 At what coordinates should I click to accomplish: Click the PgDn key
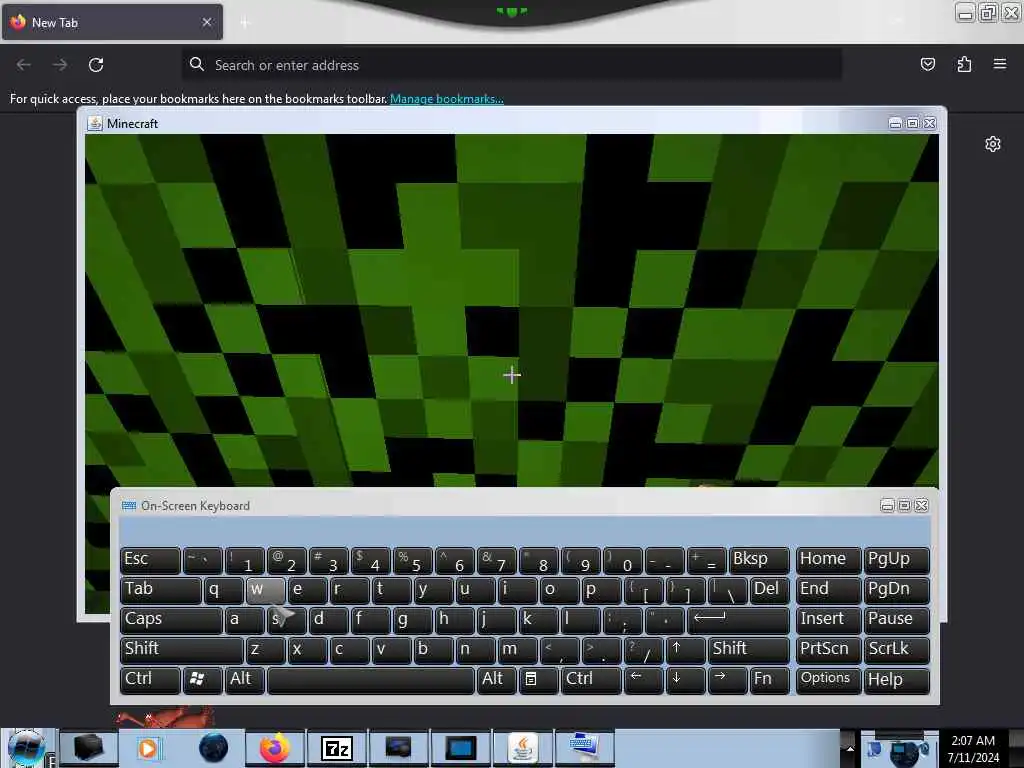(x=896, y=590)
